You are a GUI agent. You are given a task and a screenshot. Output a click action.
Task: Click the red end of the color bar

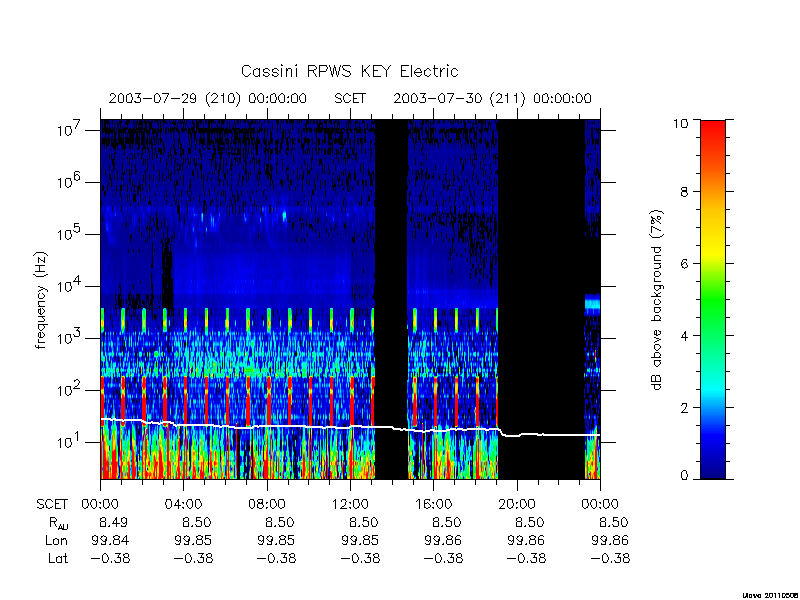point(713,133)
